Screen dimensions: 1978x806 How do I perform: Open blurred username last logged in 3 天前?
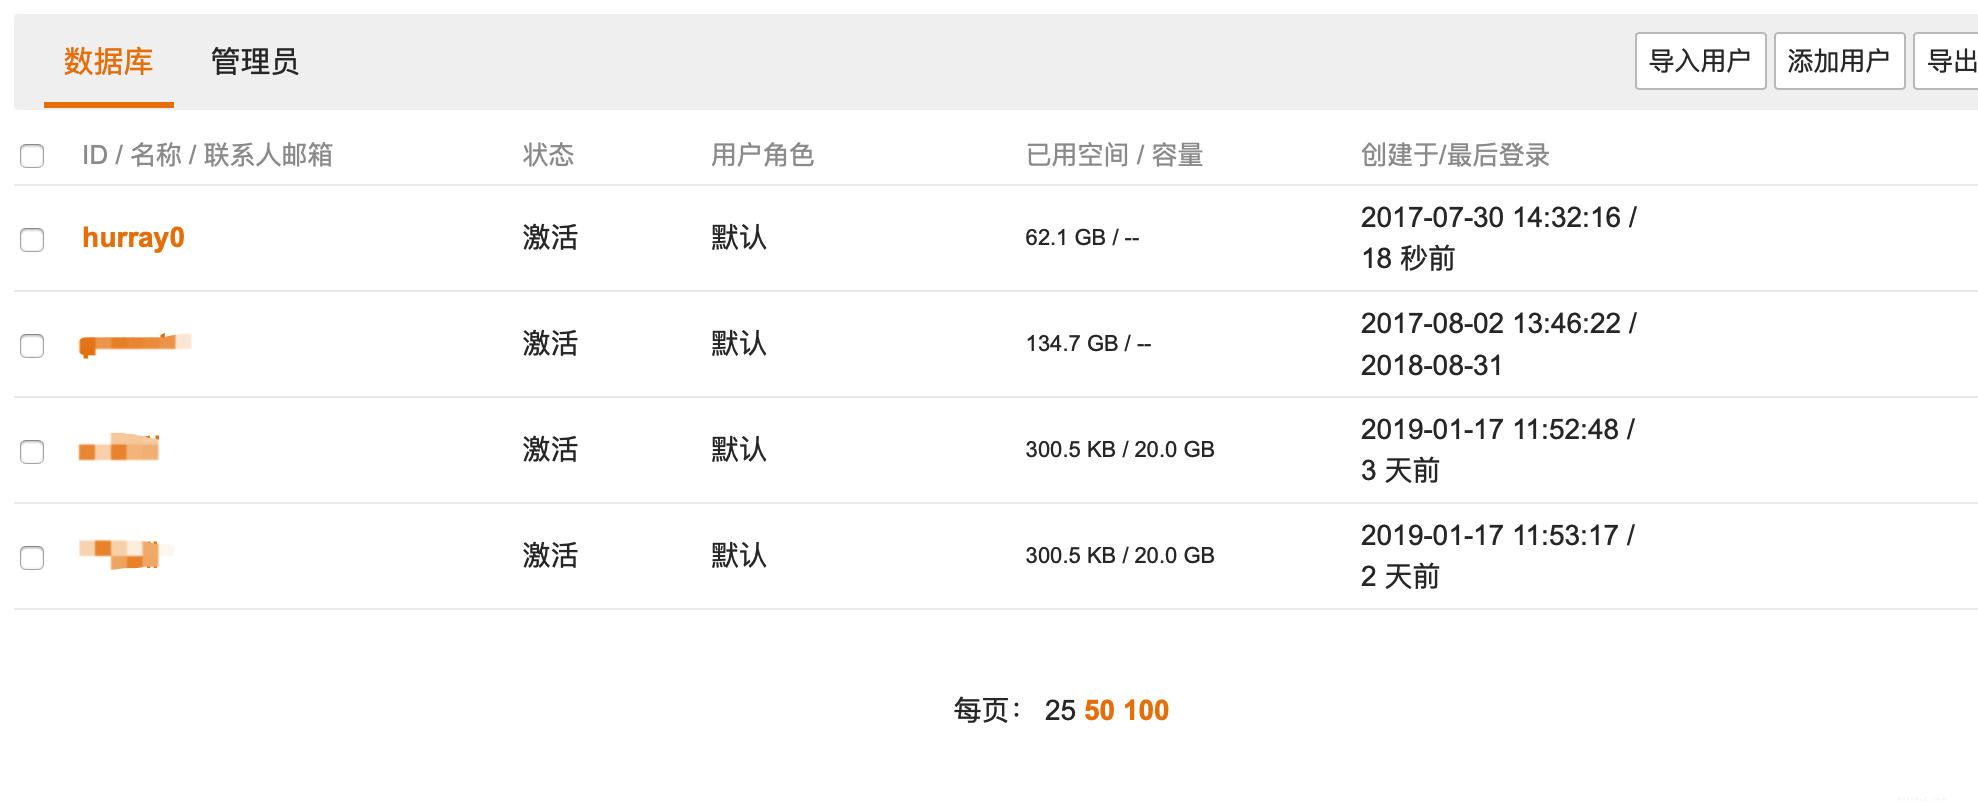click(x=119, y=448)
